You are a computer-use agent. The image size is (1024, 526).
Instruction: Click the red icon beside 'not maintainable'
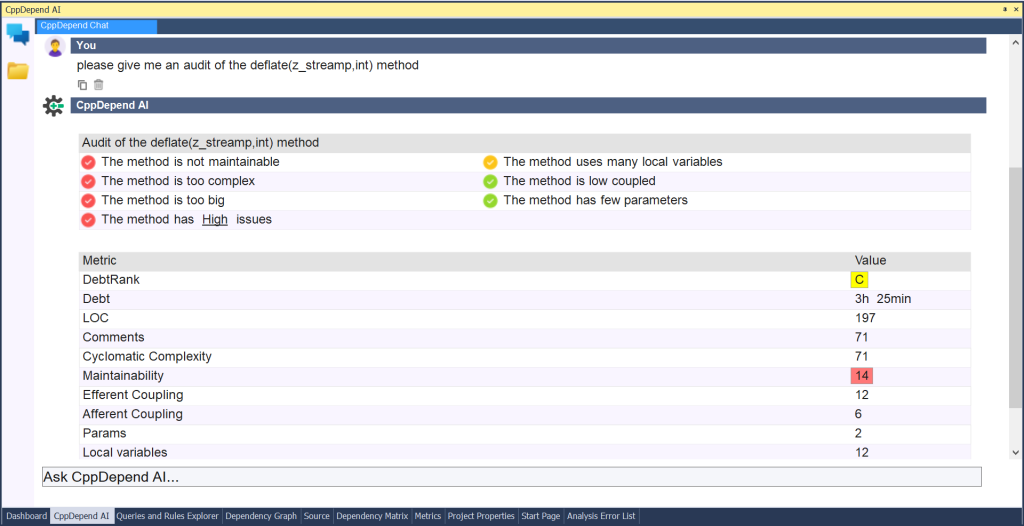click(x=88, y=162)
